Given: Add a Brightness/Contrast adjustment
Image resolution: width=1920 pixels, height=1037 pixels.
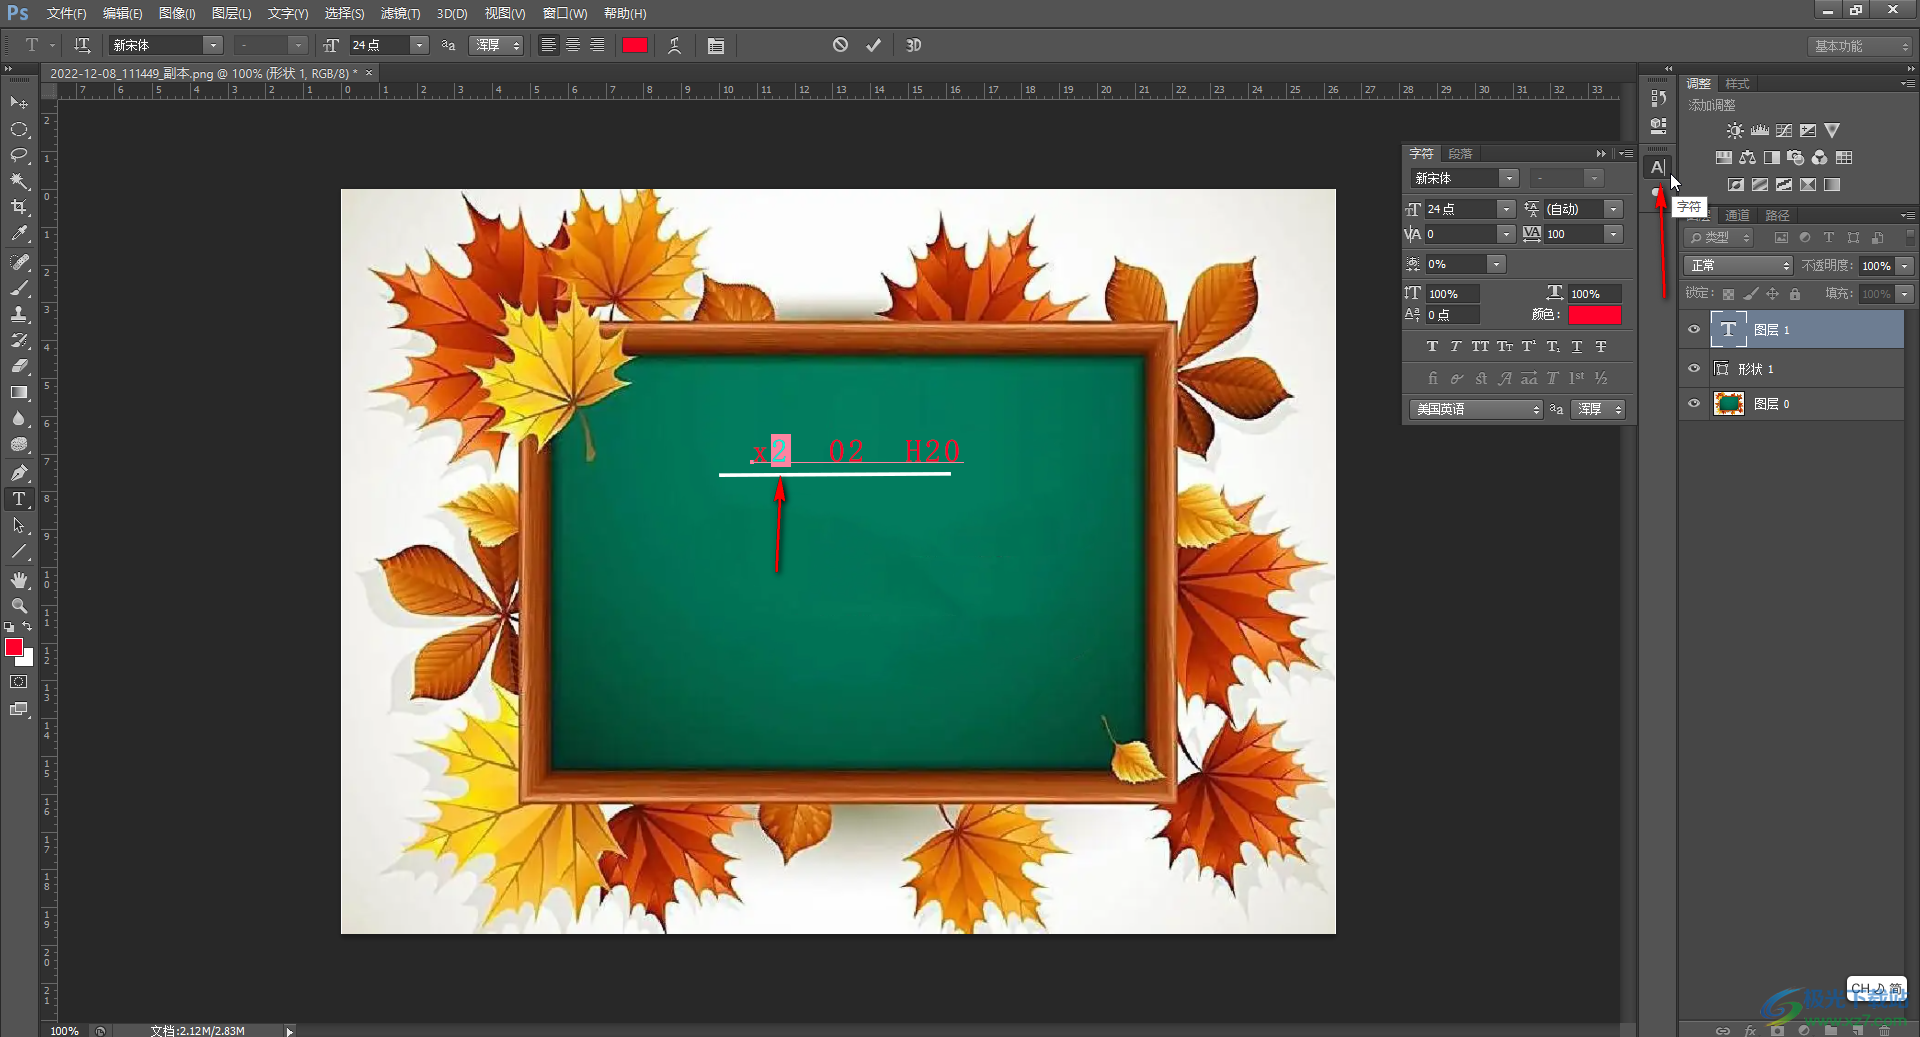Looking at the screenshot, I should (x=1735, y=131).
